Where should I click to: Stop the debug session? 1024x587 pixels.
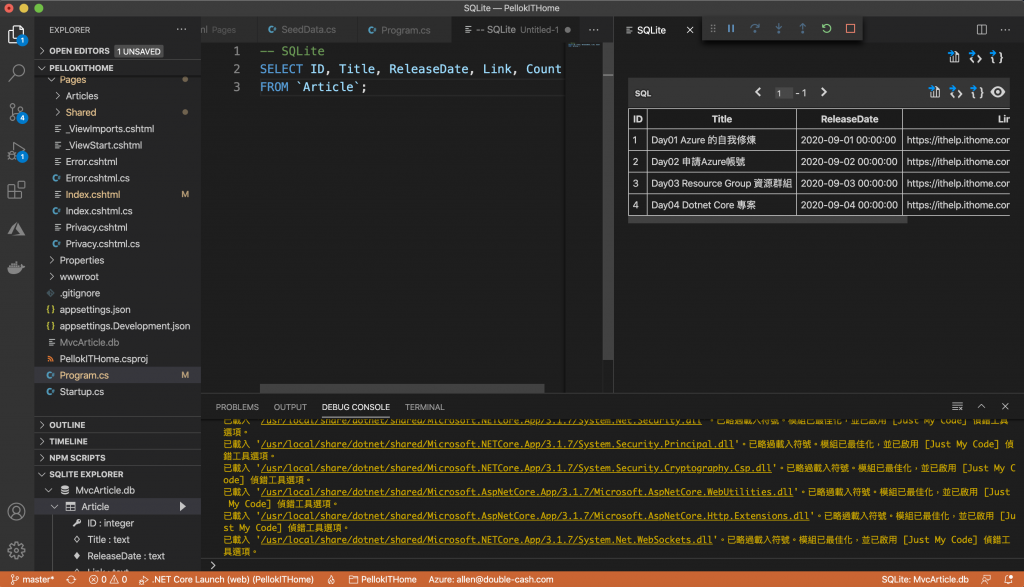click(850, 29)
